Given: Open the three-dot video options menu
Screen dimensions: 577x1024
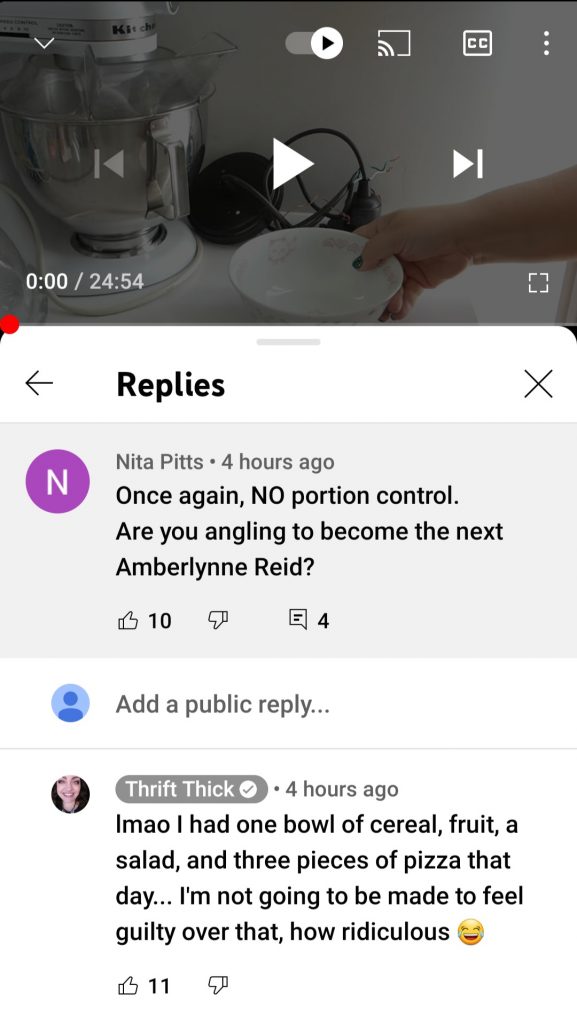Looking at the screenshot, I should tap(546, 43).
